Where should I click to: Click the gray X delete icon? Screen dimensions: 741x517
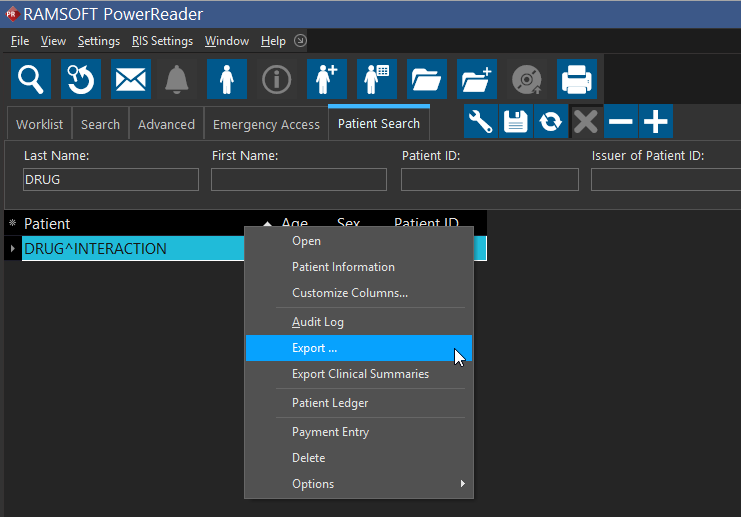click(586, 121)
